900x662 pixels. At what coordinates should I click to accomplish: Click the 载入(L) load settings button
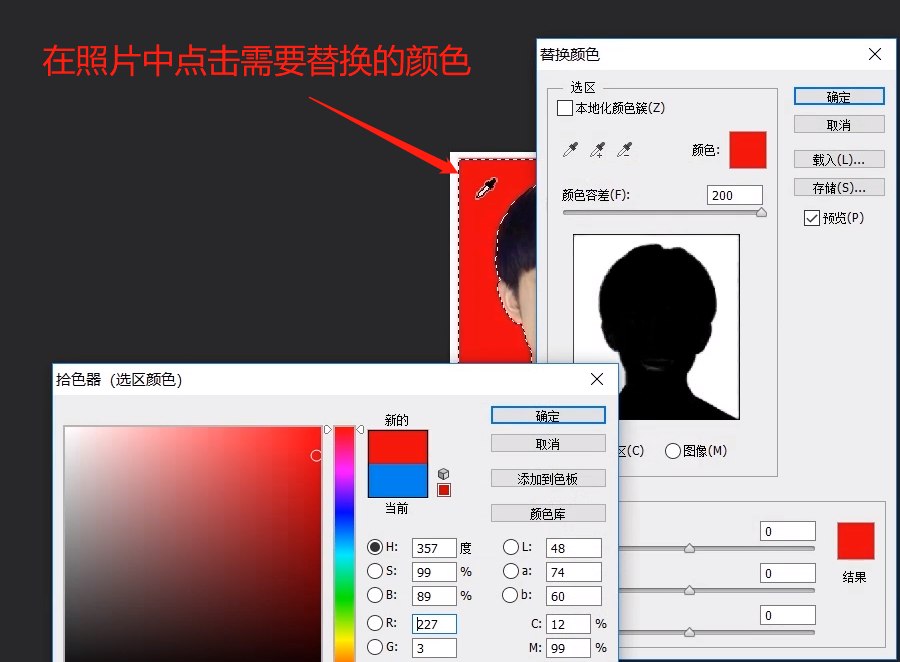point(838,158)
